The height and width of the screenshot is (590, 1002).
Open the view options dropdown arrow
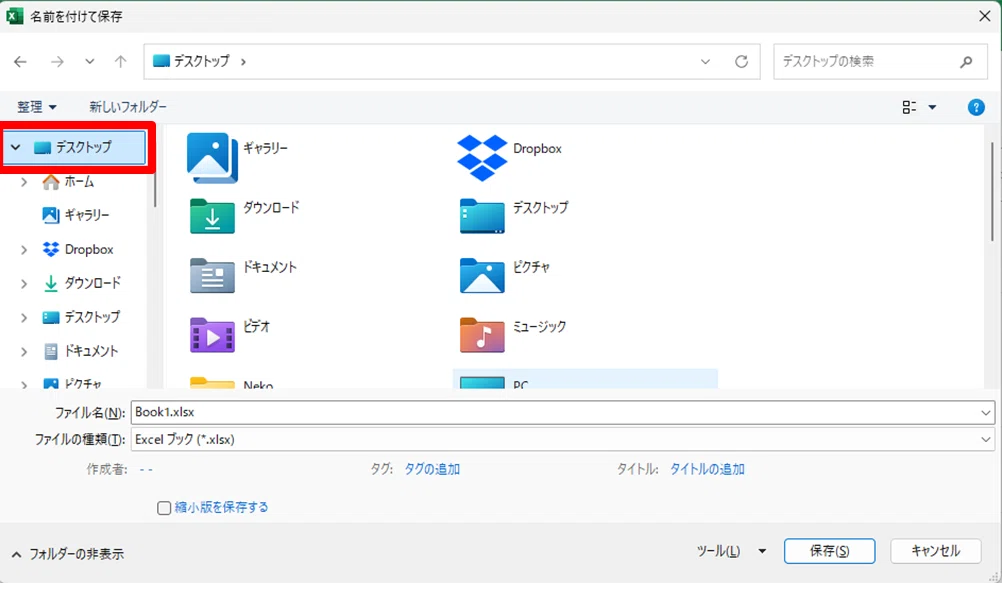(x=932, y=107)
